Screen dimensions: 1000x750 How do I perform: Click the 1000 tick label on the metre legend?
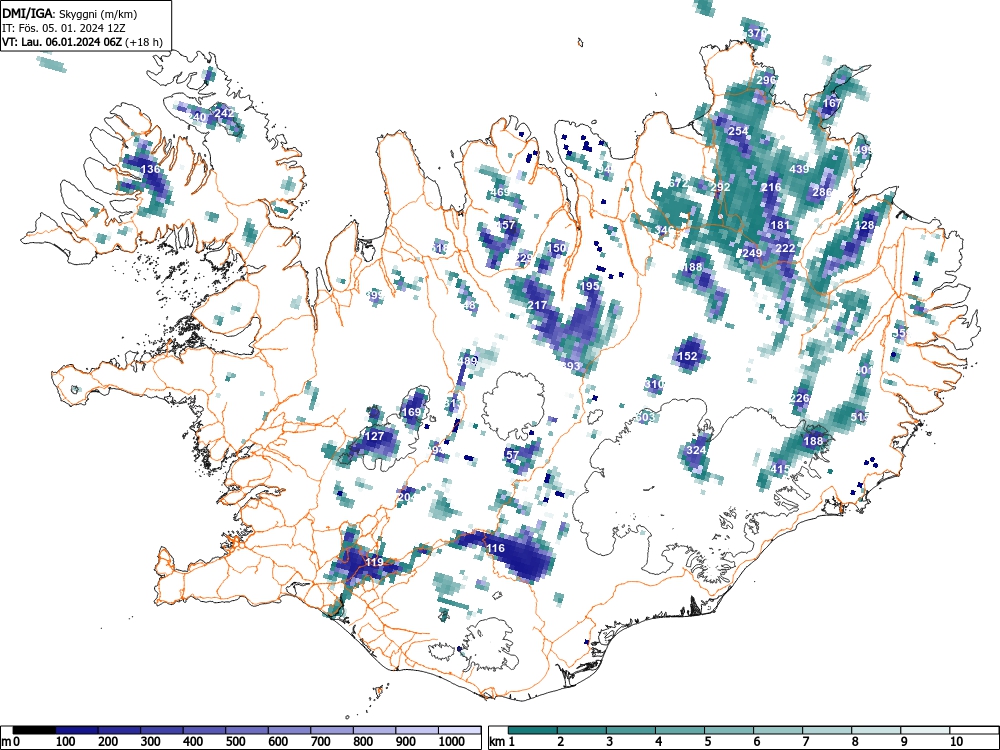pos(451,742)
